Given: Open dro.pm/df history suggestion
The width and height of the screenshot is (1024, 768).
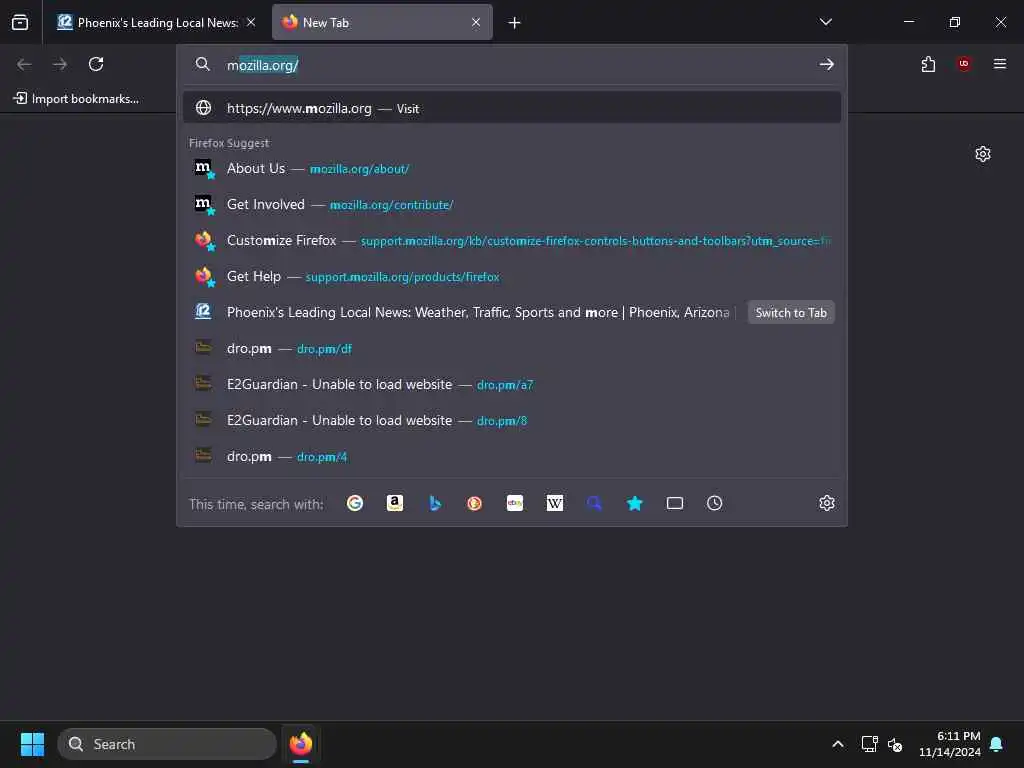Looking at the screenshot, I should coord(511,348).
